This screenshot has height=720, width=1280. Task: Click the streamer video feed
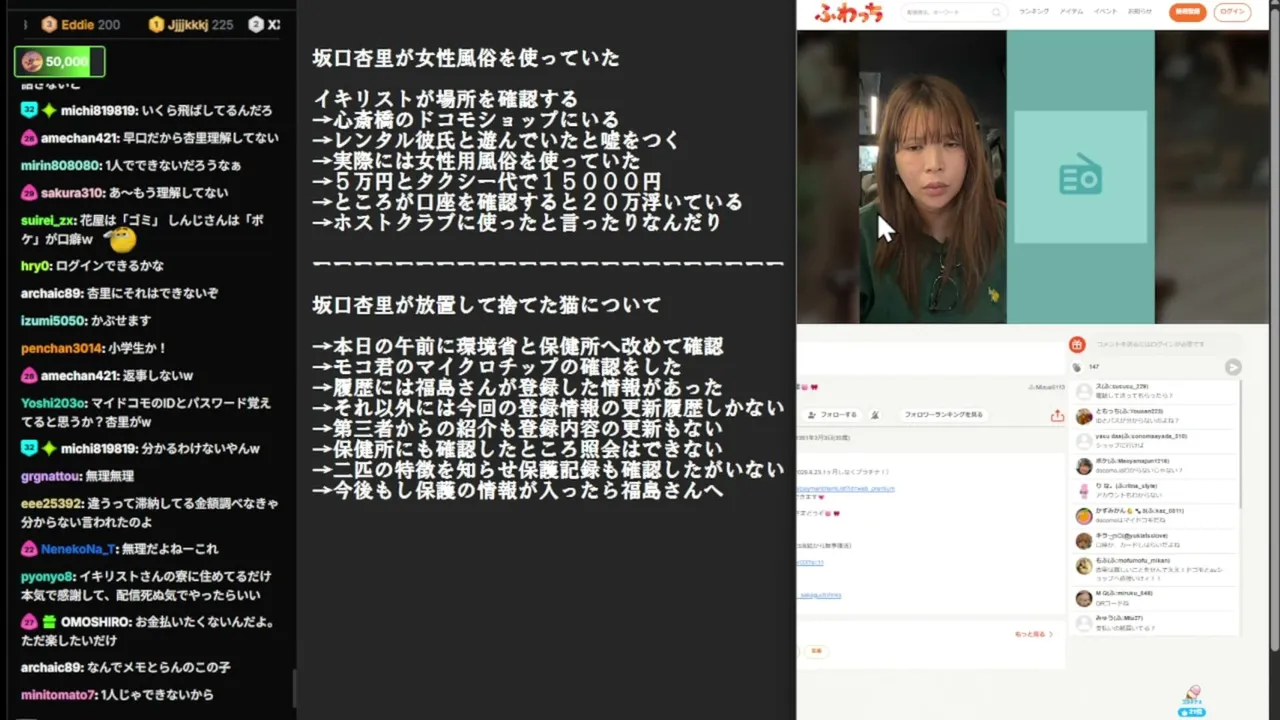tap(932, 177)
